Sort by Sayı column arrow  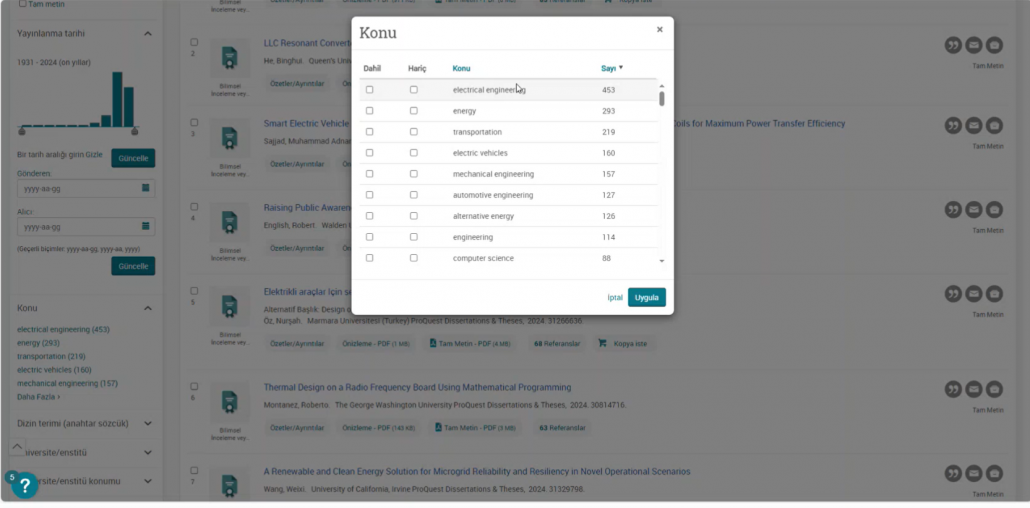tap(621, 68)
